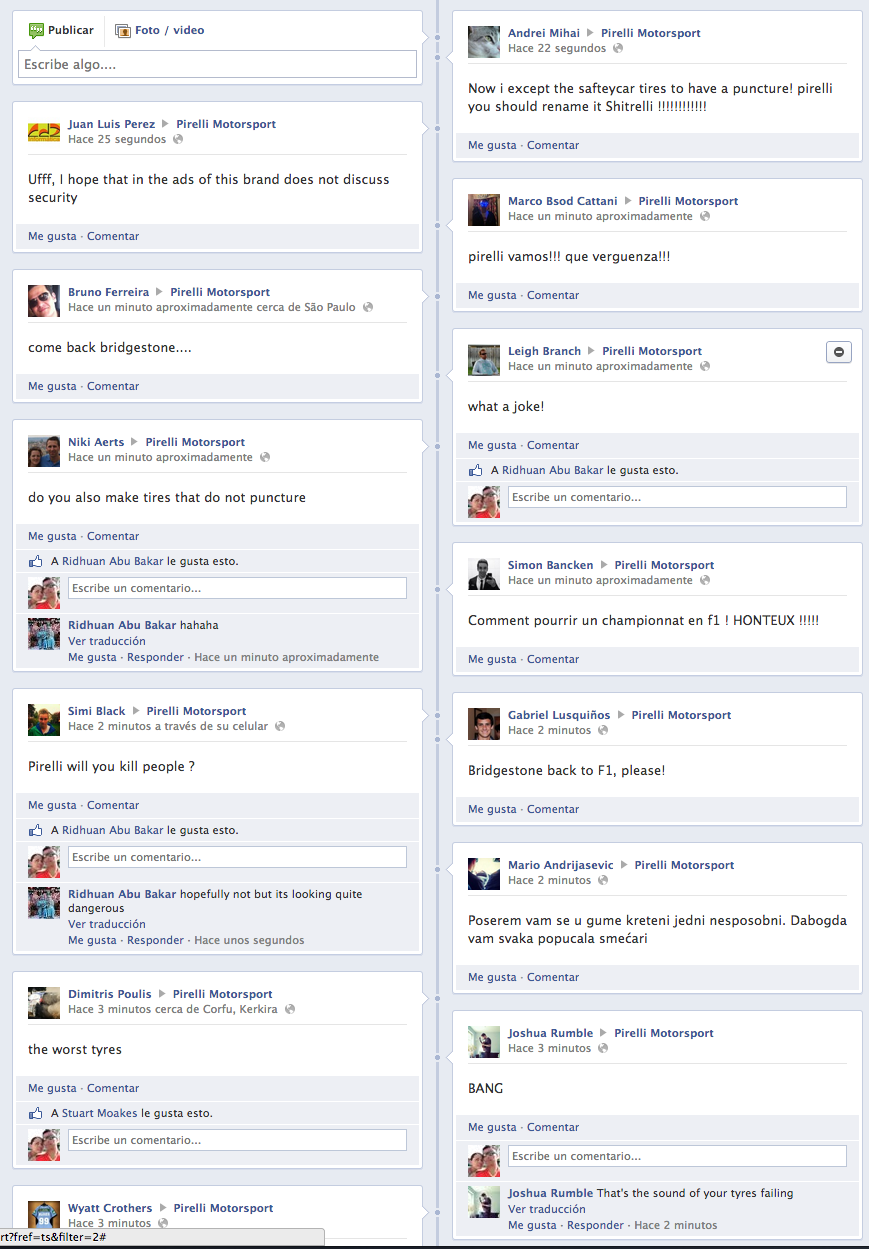
Task: Click the Stuart Moakes name link
Action: [x=99, y=1113]
